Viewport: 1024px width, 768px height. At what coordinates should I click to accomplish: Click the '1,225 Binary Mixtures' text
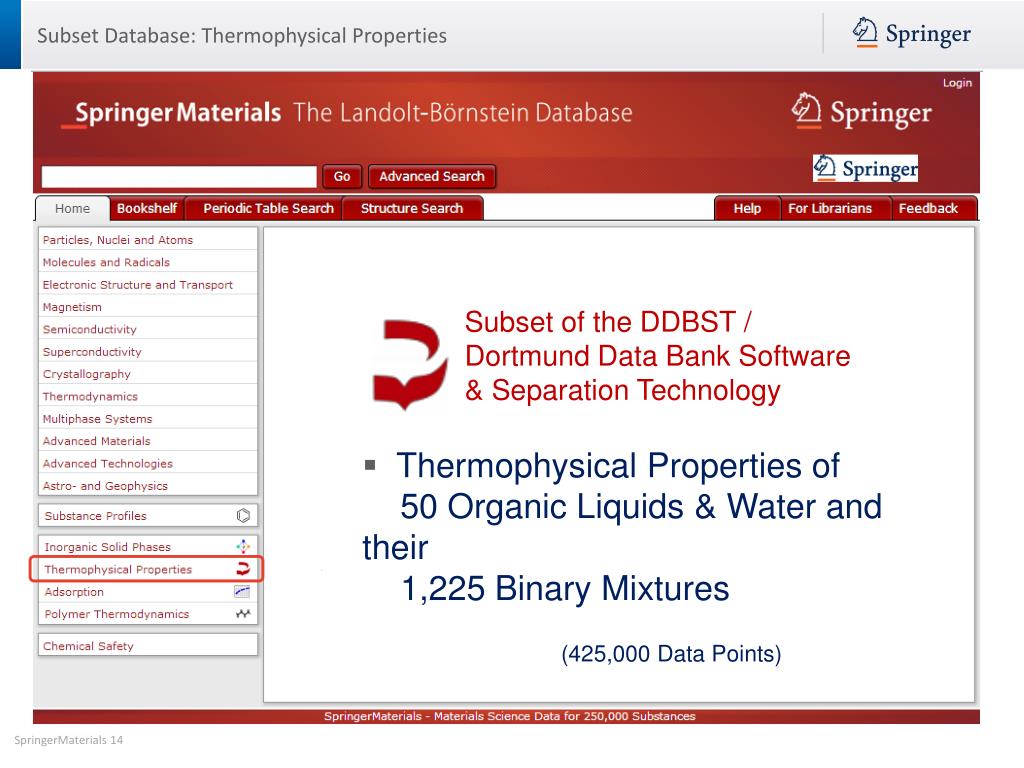coord(565,588)
